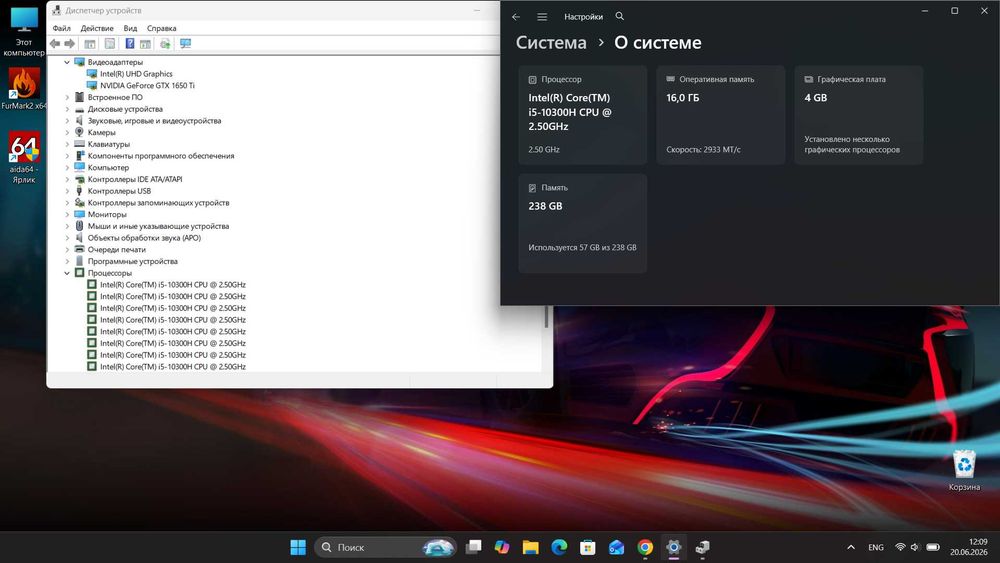Open the hamburger navigation menu in Settings
The image size is (1000, 563).
click(542, 17)
